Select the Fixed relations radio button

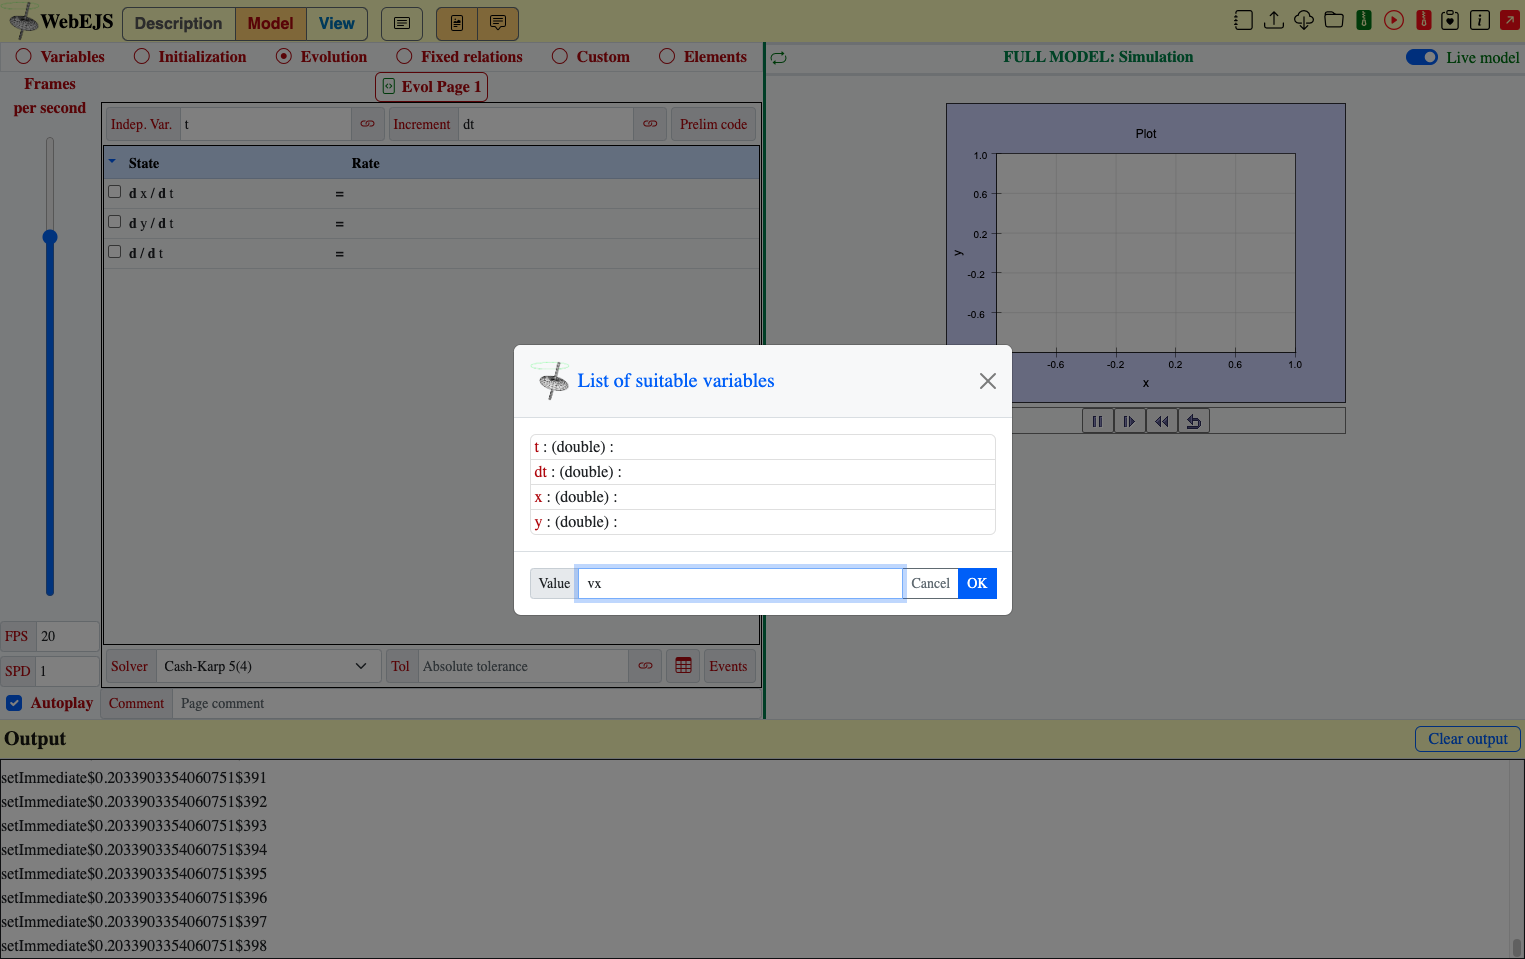404,57
